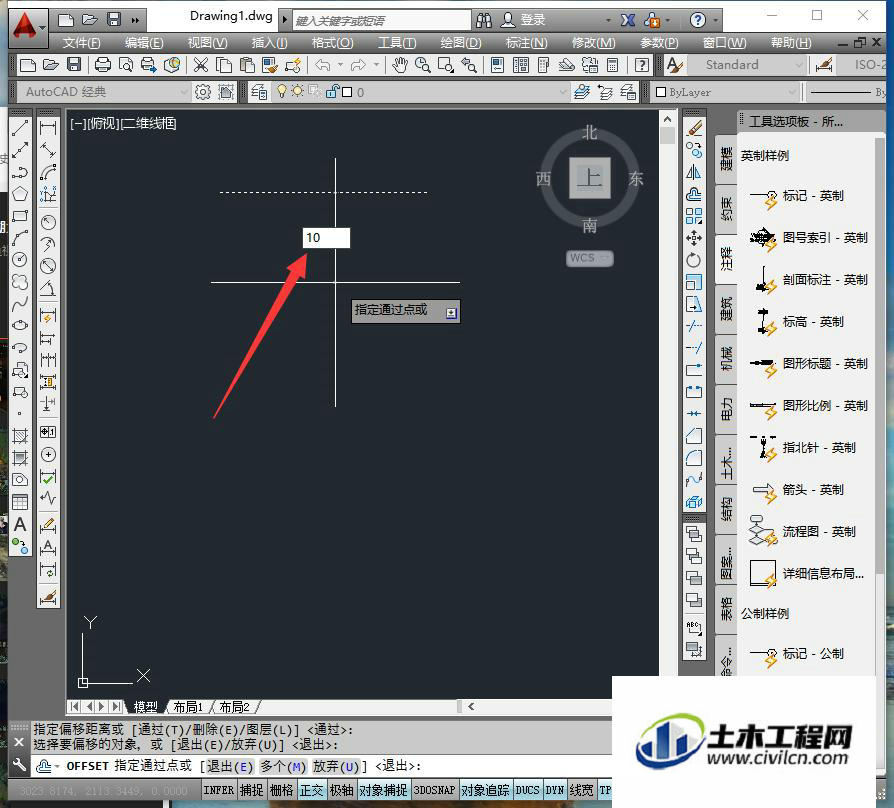Open the layer list dropdown
The image size is (894, 808).
pyautogui.click(x=420, y=92)
